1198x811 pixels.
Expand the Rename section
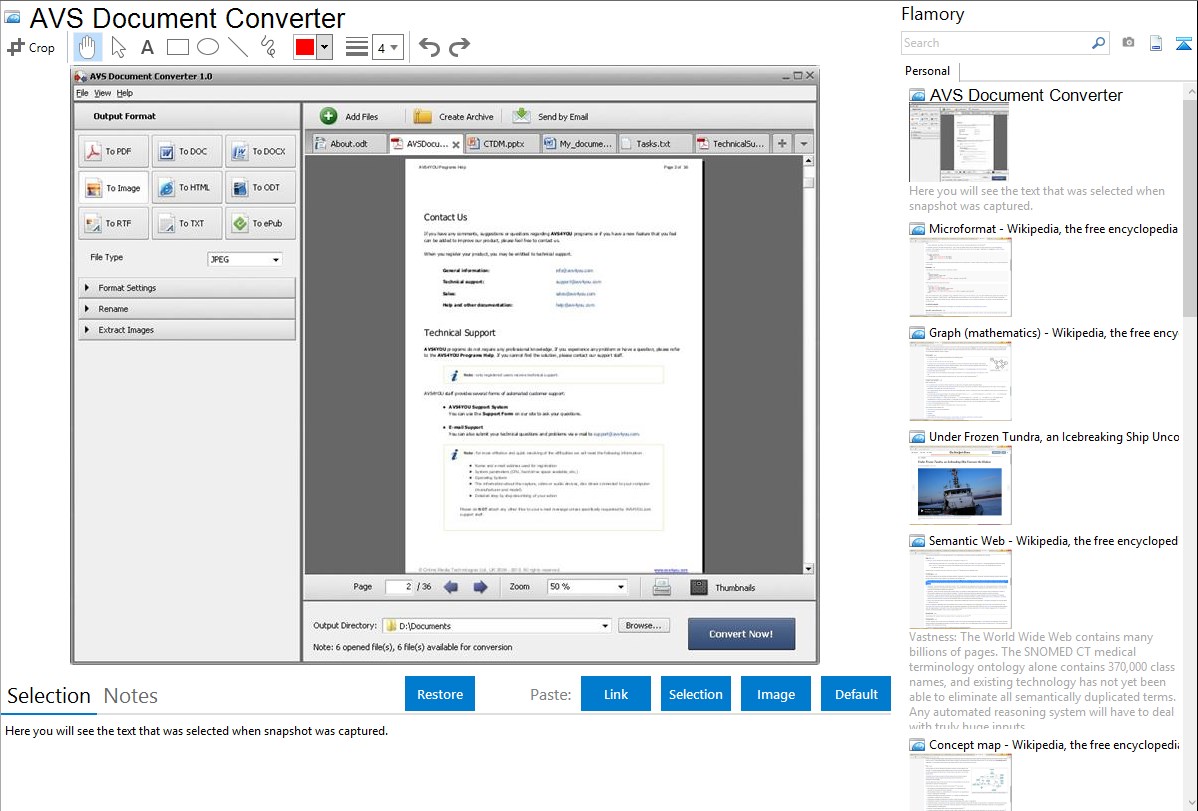(x=186, y=309)
